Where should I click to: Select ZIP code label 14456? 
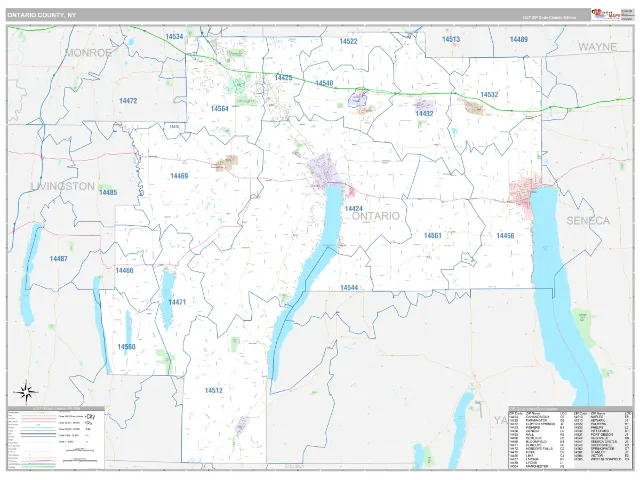coord(505,236)
